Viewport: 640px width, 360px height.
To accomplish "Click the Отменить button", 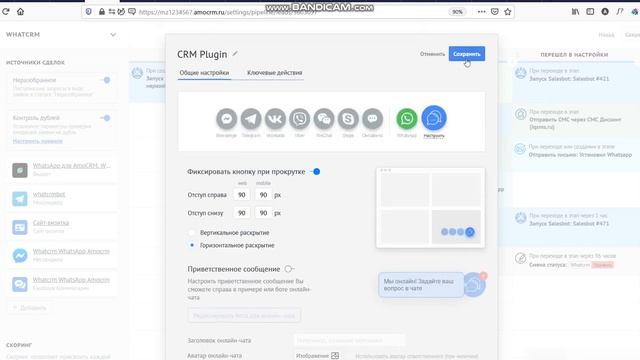I will [432, 54].
